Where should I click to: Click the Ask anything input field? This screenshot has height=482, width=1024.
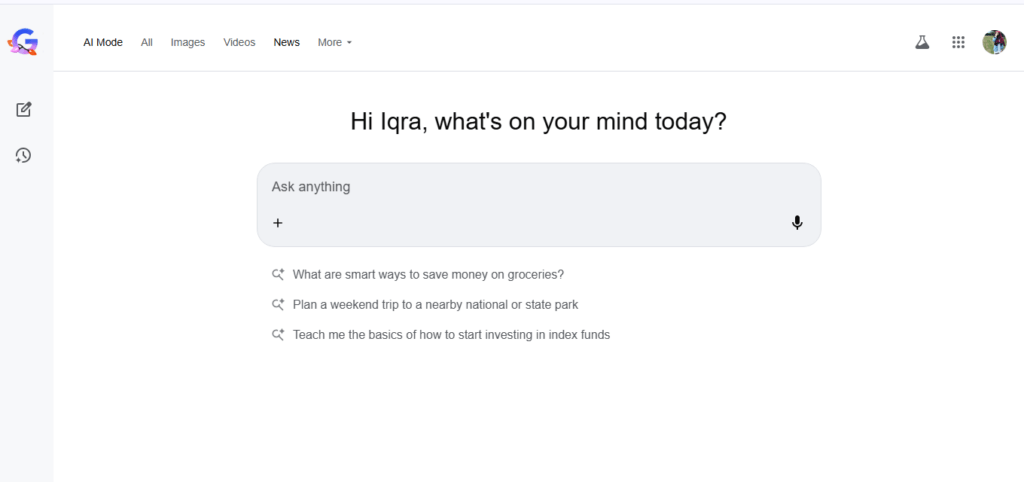pyautogui.click(x=539, y=204)
